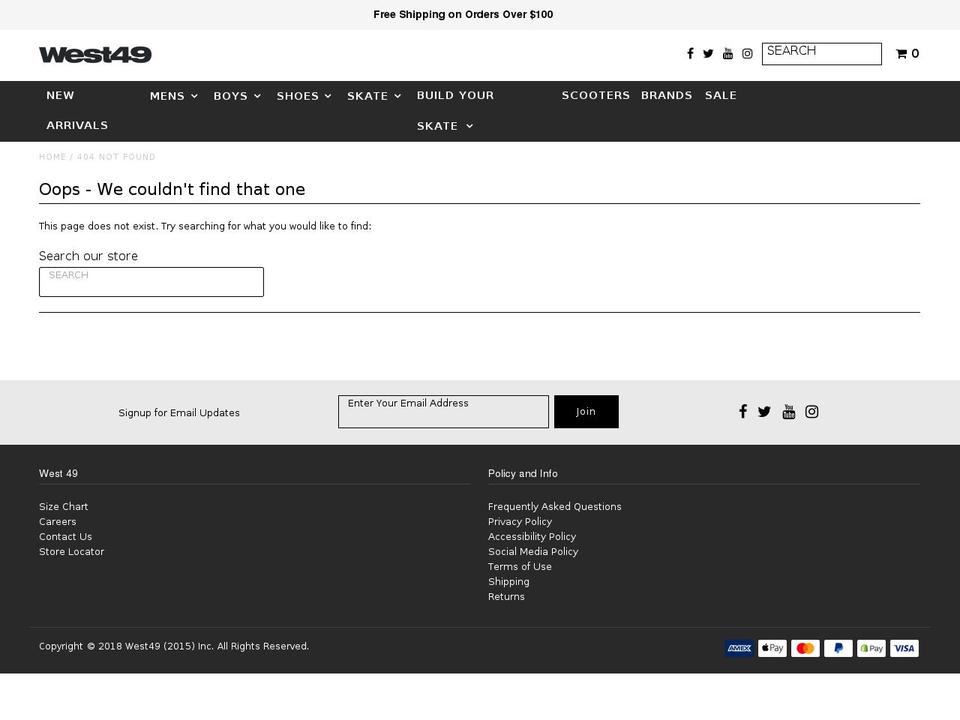Open the Accessibility Policy link
The width and height of the screenshot is (960, 720).
(x=532, y=536)
